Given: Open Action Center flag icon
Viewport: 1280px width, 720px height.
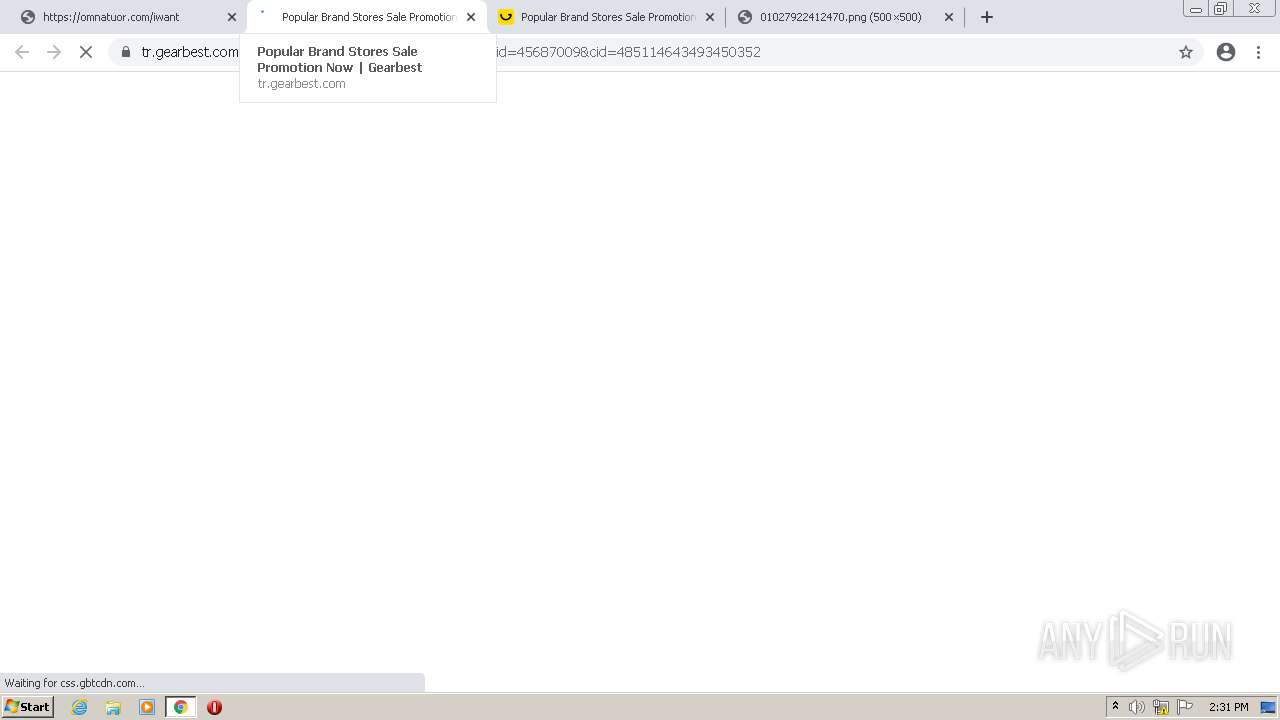Looking at the screenshot, I should pos(1185,707).
